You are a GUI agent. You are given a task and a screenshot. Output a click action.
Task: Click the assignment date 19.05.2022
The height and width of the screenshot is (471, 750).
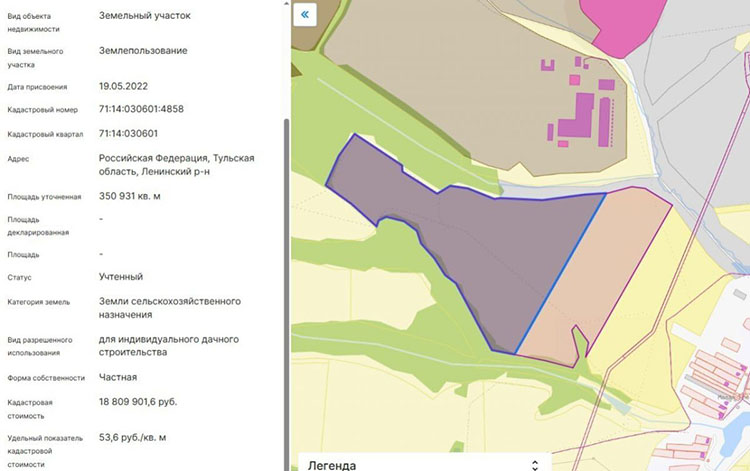click(x=125, y=86)
